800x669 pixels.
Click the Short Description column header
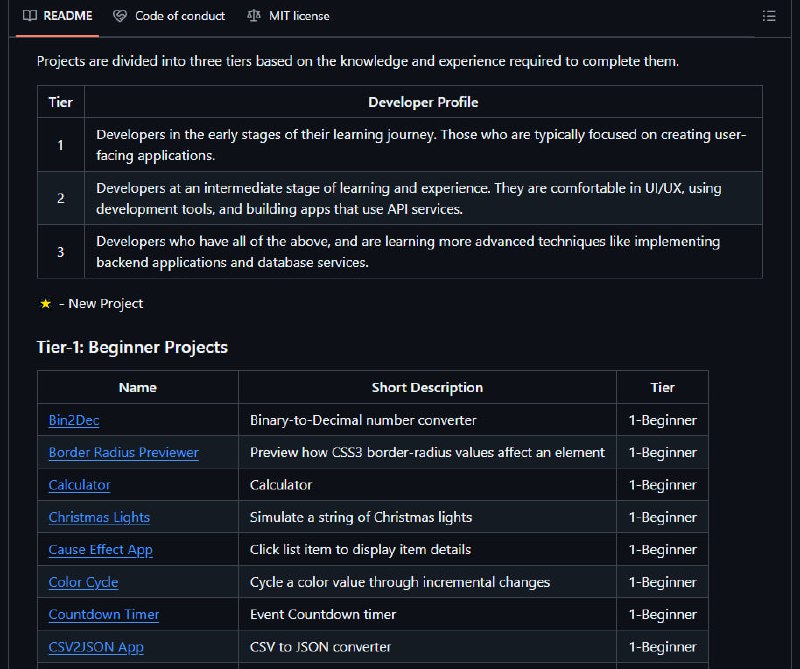[427, 387]
